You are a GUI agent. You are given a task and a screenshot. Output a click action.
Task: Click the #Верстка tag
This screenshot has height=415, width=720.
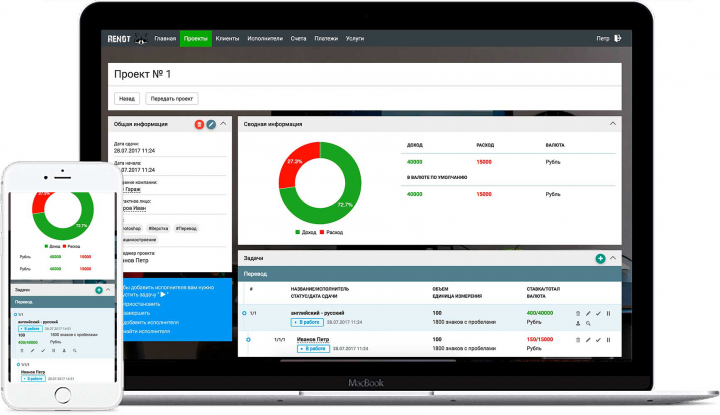(x=158, y=228)
